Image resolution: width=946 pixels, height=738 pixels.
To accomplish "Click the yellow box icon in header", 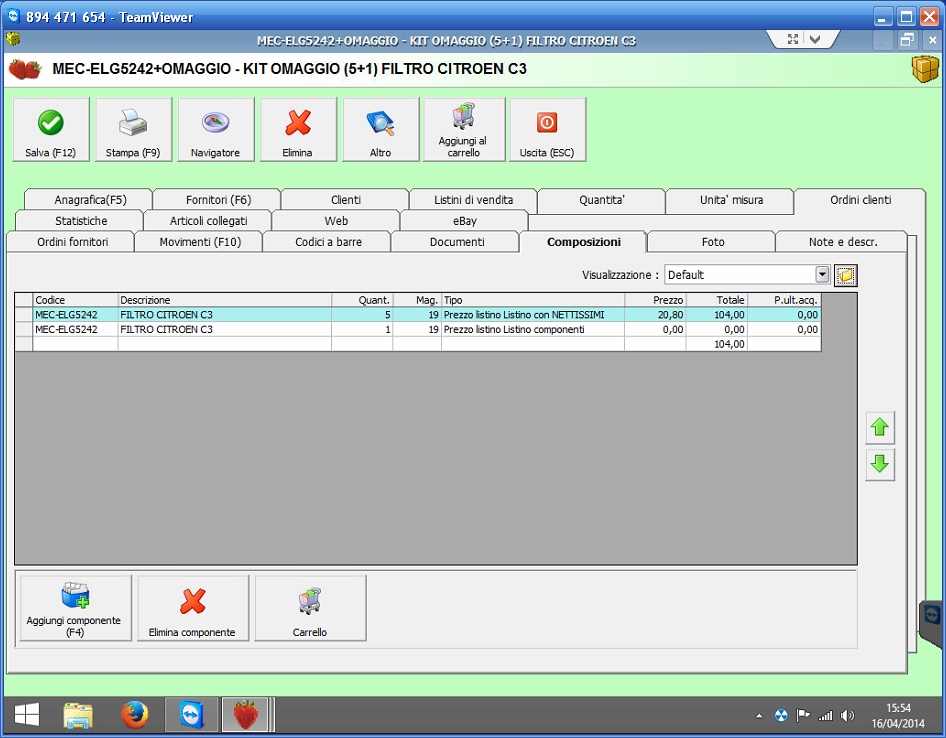I will [x=925, y=69].
